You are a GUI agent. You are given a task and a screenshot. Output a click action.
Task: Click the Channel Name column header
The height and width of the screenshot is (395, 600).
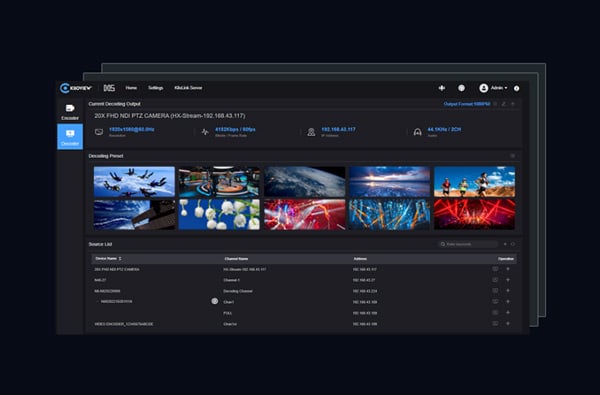(x=236, y=259)
